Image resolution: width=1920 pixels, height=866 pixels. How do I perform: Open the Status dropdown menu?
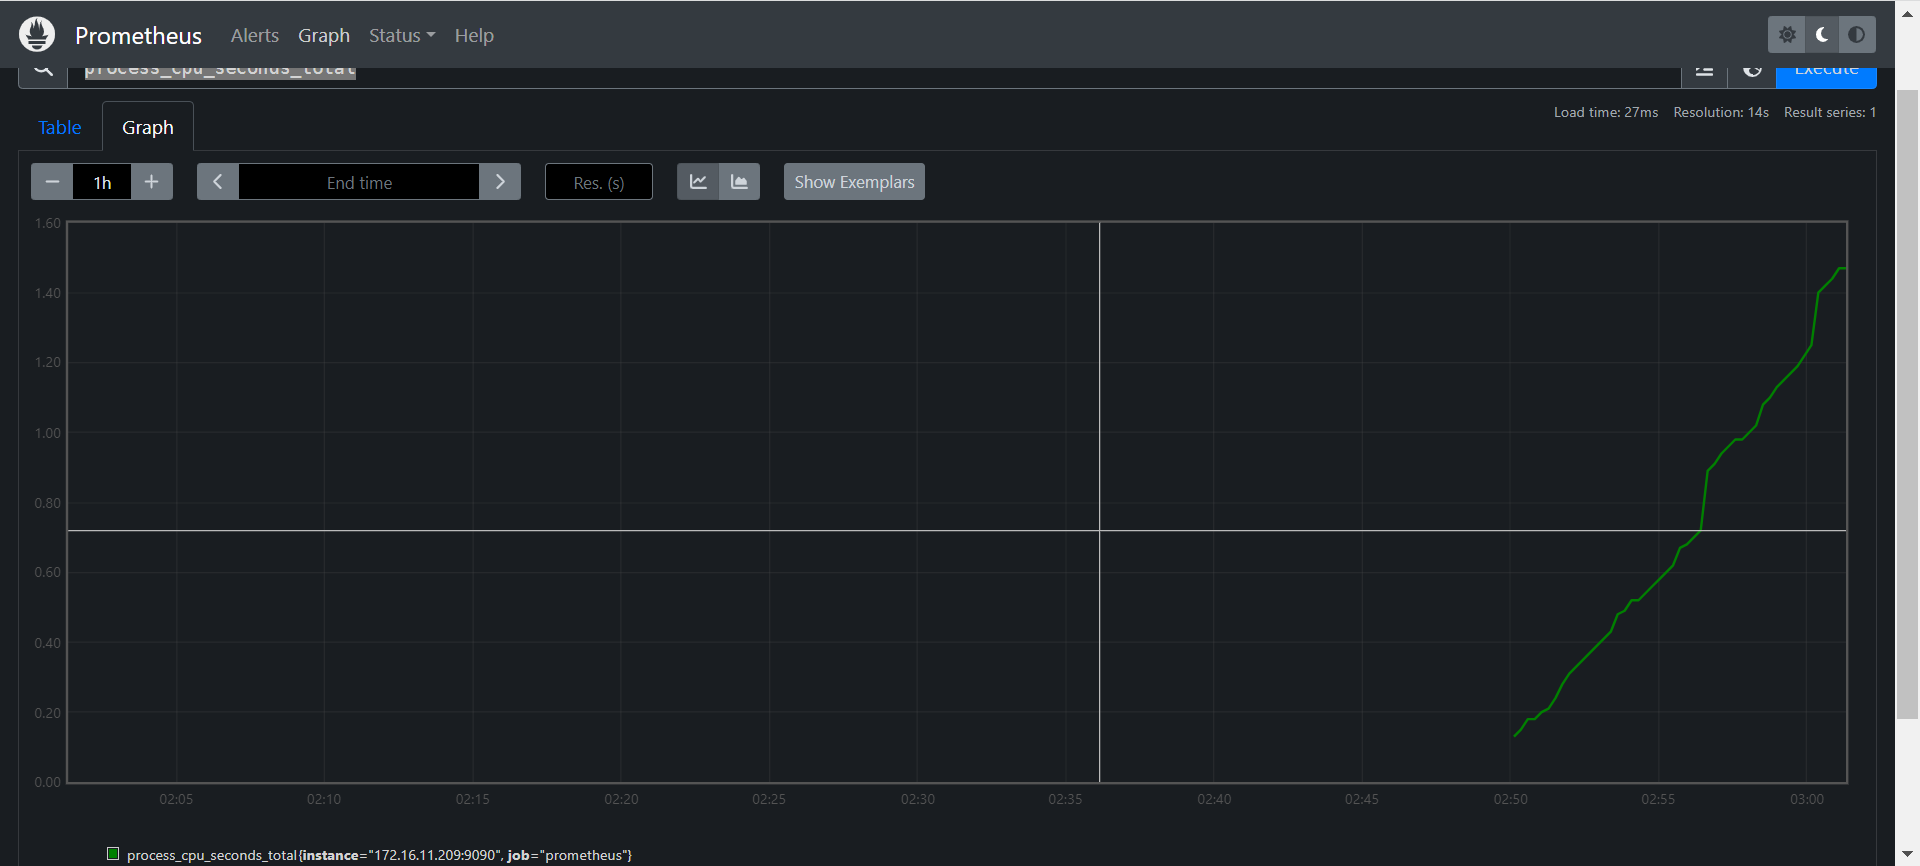(401, 35)
